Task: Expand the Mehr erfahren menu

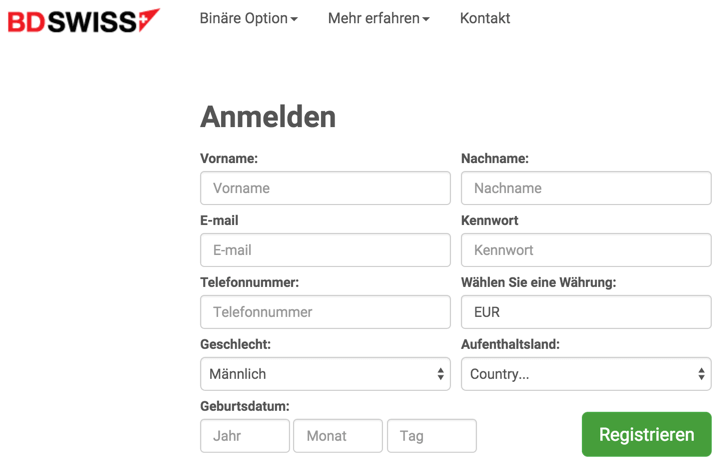Action: pyautogui.click(x=379, y=19)
